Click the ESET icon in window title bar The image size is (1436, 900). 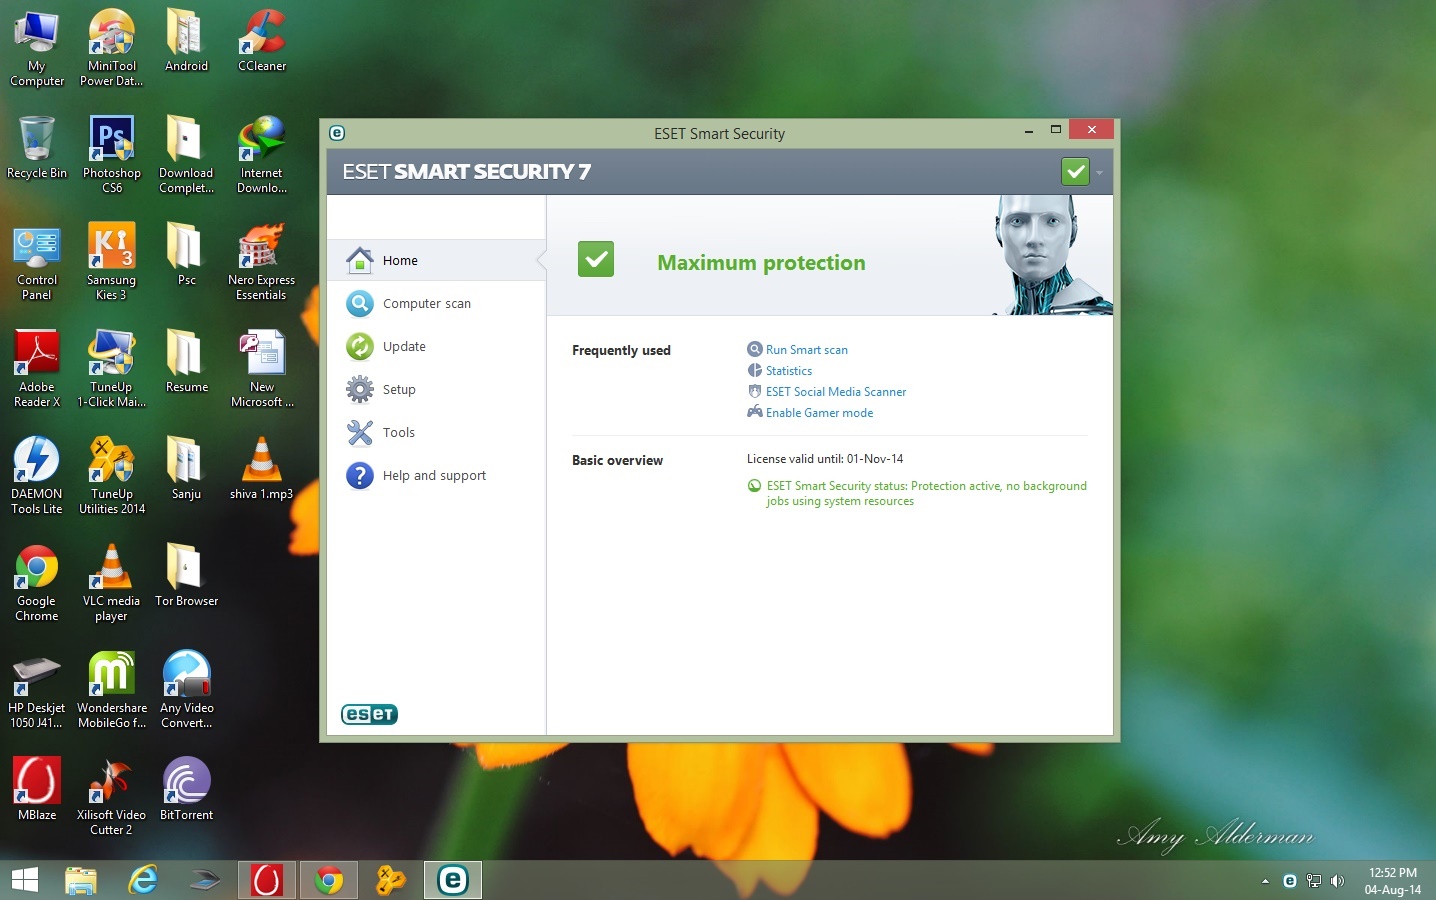tap(337, 133)
